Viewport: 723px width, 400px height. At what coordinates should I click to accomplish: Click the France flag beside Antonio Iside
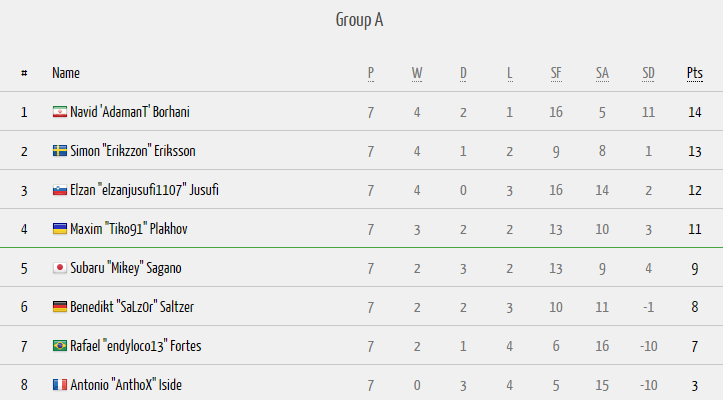coord(59,385)
